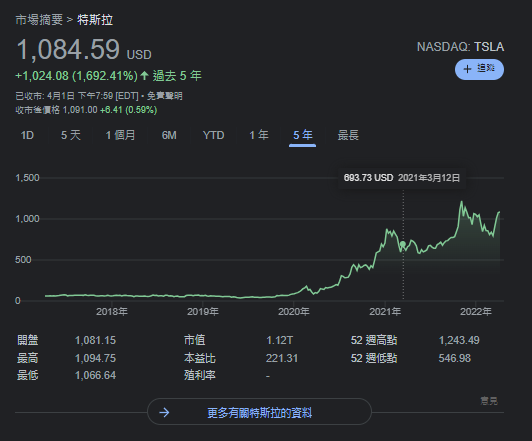Follow TSLA with the 追蹤 button
Viewport: 532px width, 441px height.
point(479,70)
